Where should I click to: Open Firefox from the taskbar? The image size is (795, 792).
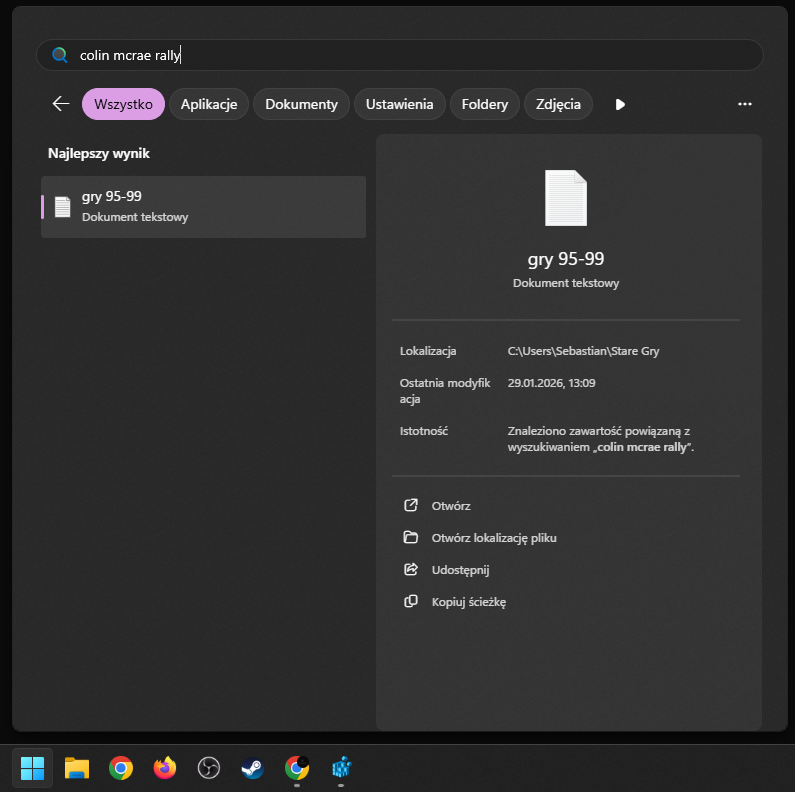(x=165, y=768)
